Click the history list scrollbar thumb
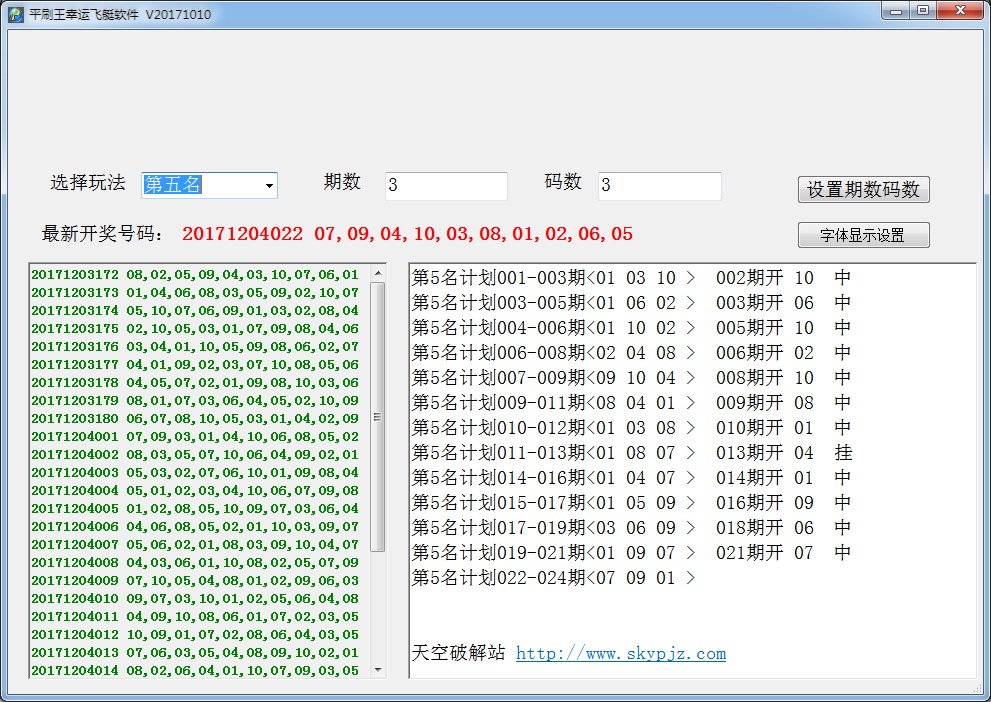Image resolution: width=991 pixels, height=702 pixels. 378,415
